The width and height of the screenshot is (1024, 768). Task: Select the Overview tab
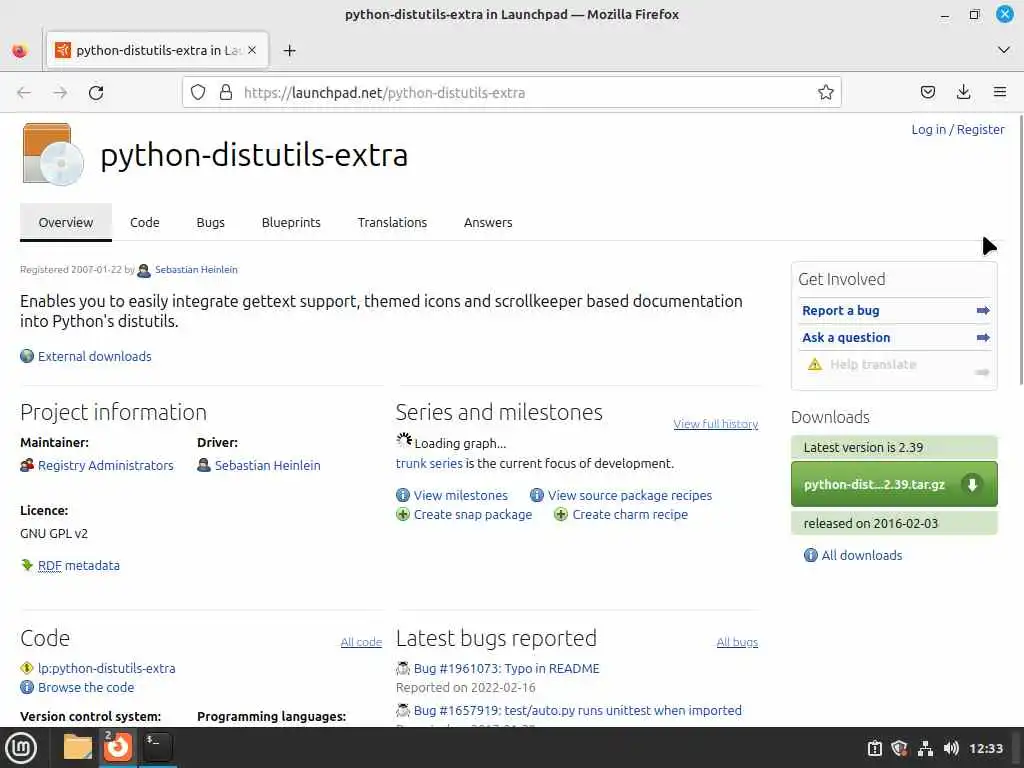(x=65, y=223)
